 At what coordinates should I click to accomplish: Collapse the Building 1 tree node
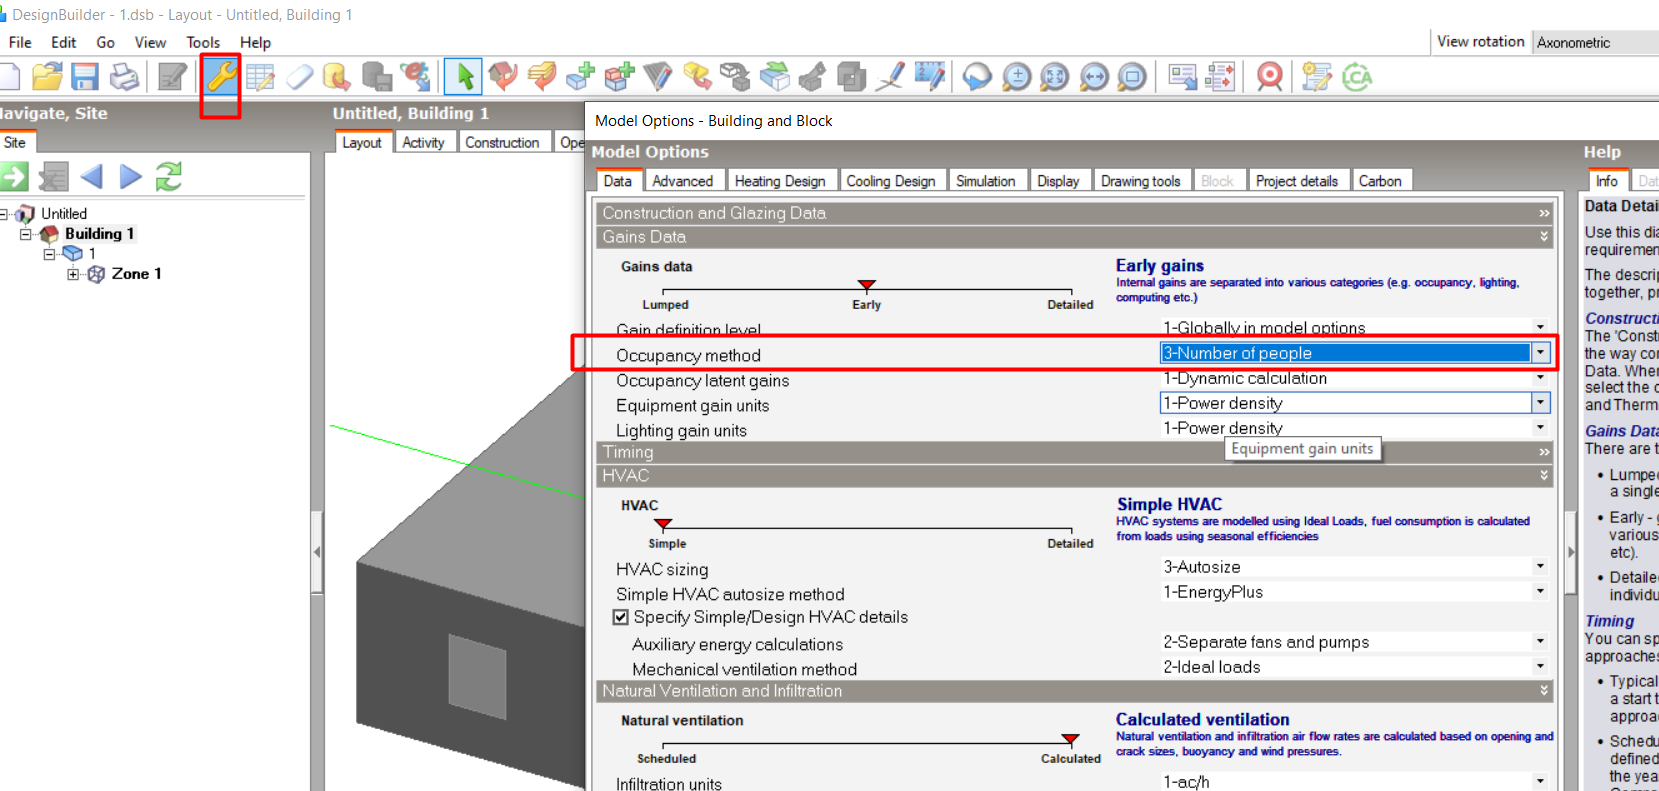[26, 234]
